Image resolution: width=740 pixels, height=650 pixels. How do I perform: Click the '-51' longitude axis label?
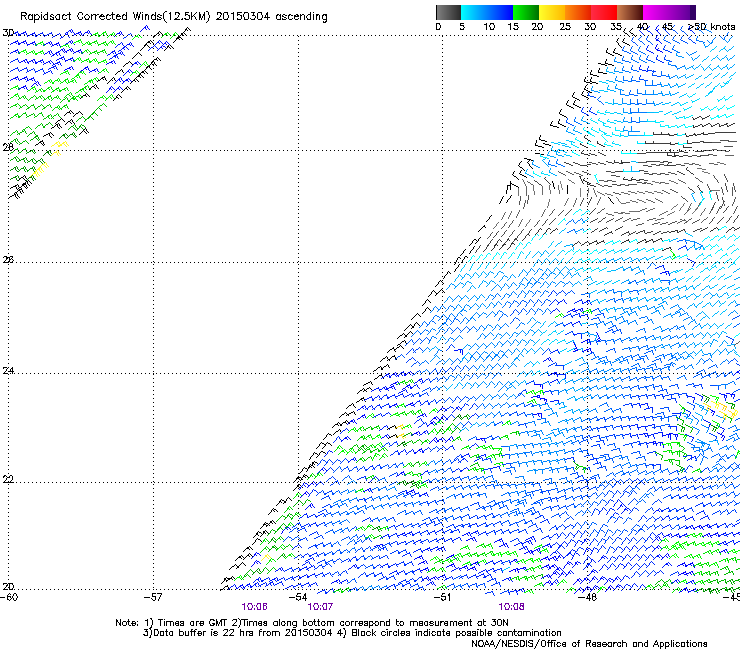(x=442, y=597)
